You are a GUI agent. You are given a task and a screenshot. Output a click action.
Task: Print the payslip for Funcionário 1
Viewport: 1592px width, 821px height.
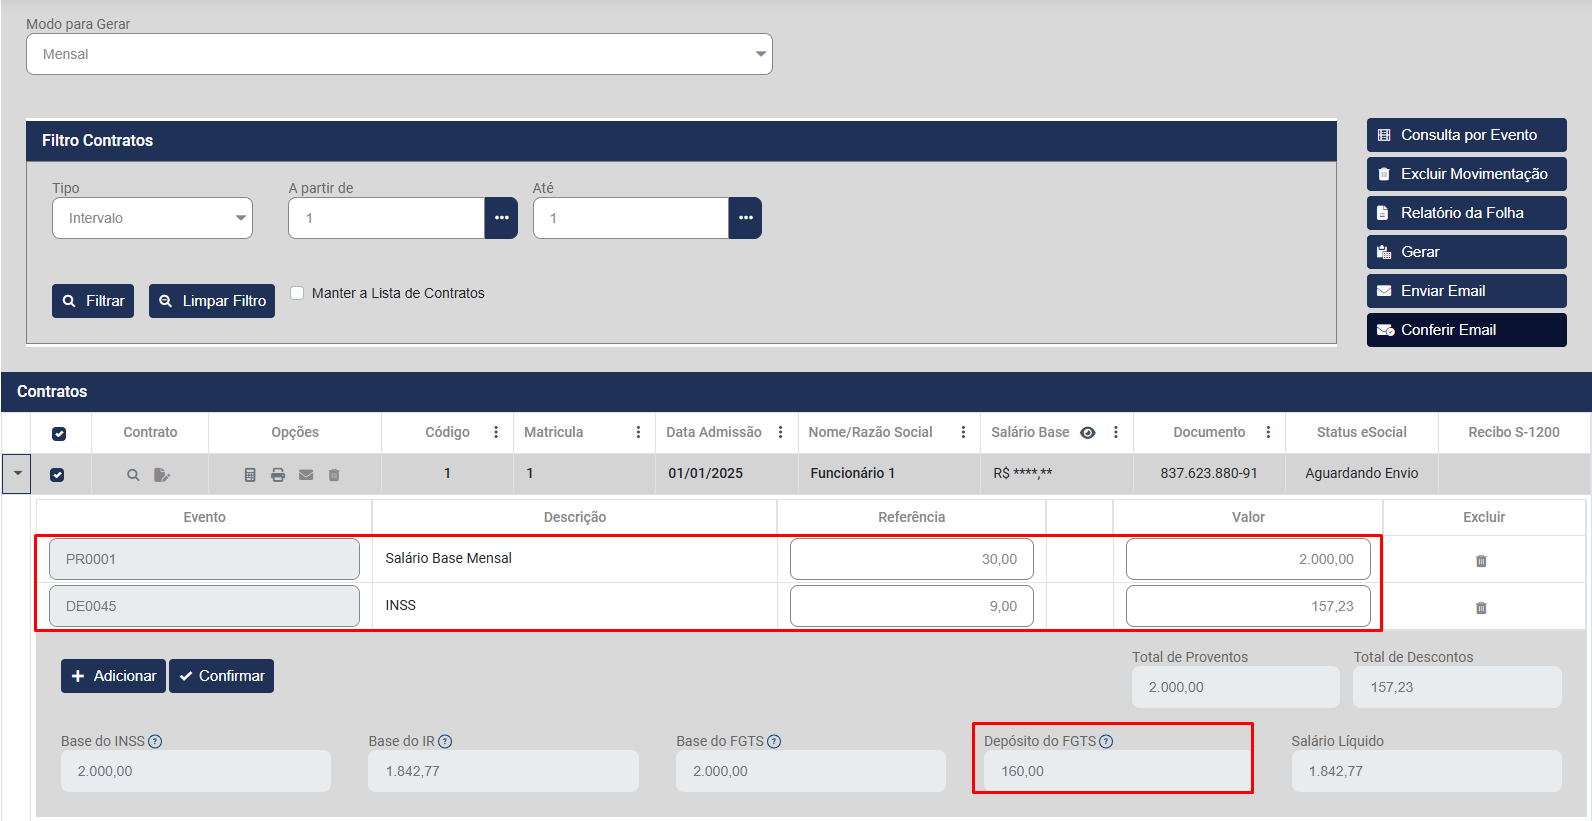(x=278, y=475)
